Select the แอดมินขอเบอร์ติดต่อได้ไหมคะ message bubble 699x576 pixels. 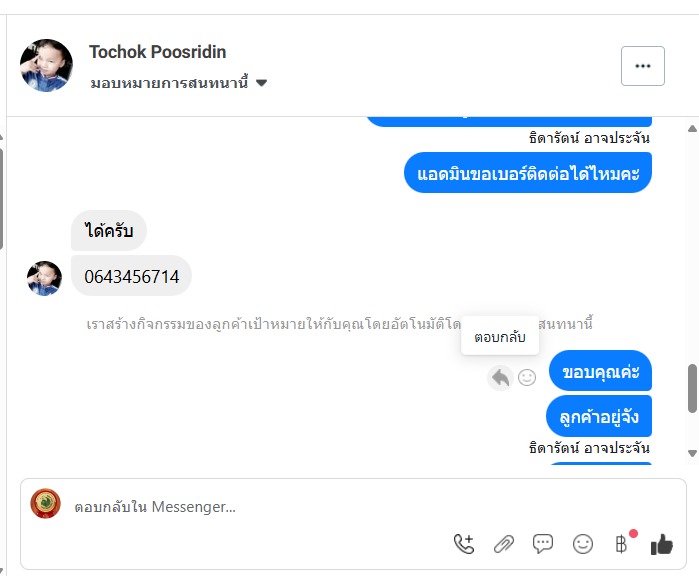pos(528,172)
